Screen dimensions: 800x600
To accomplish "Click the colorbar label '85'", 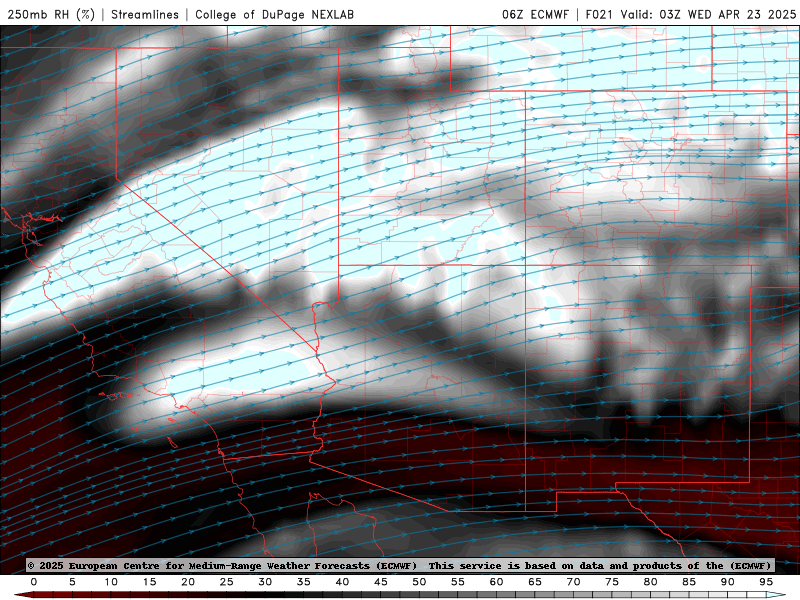I will tap(689, 582).
